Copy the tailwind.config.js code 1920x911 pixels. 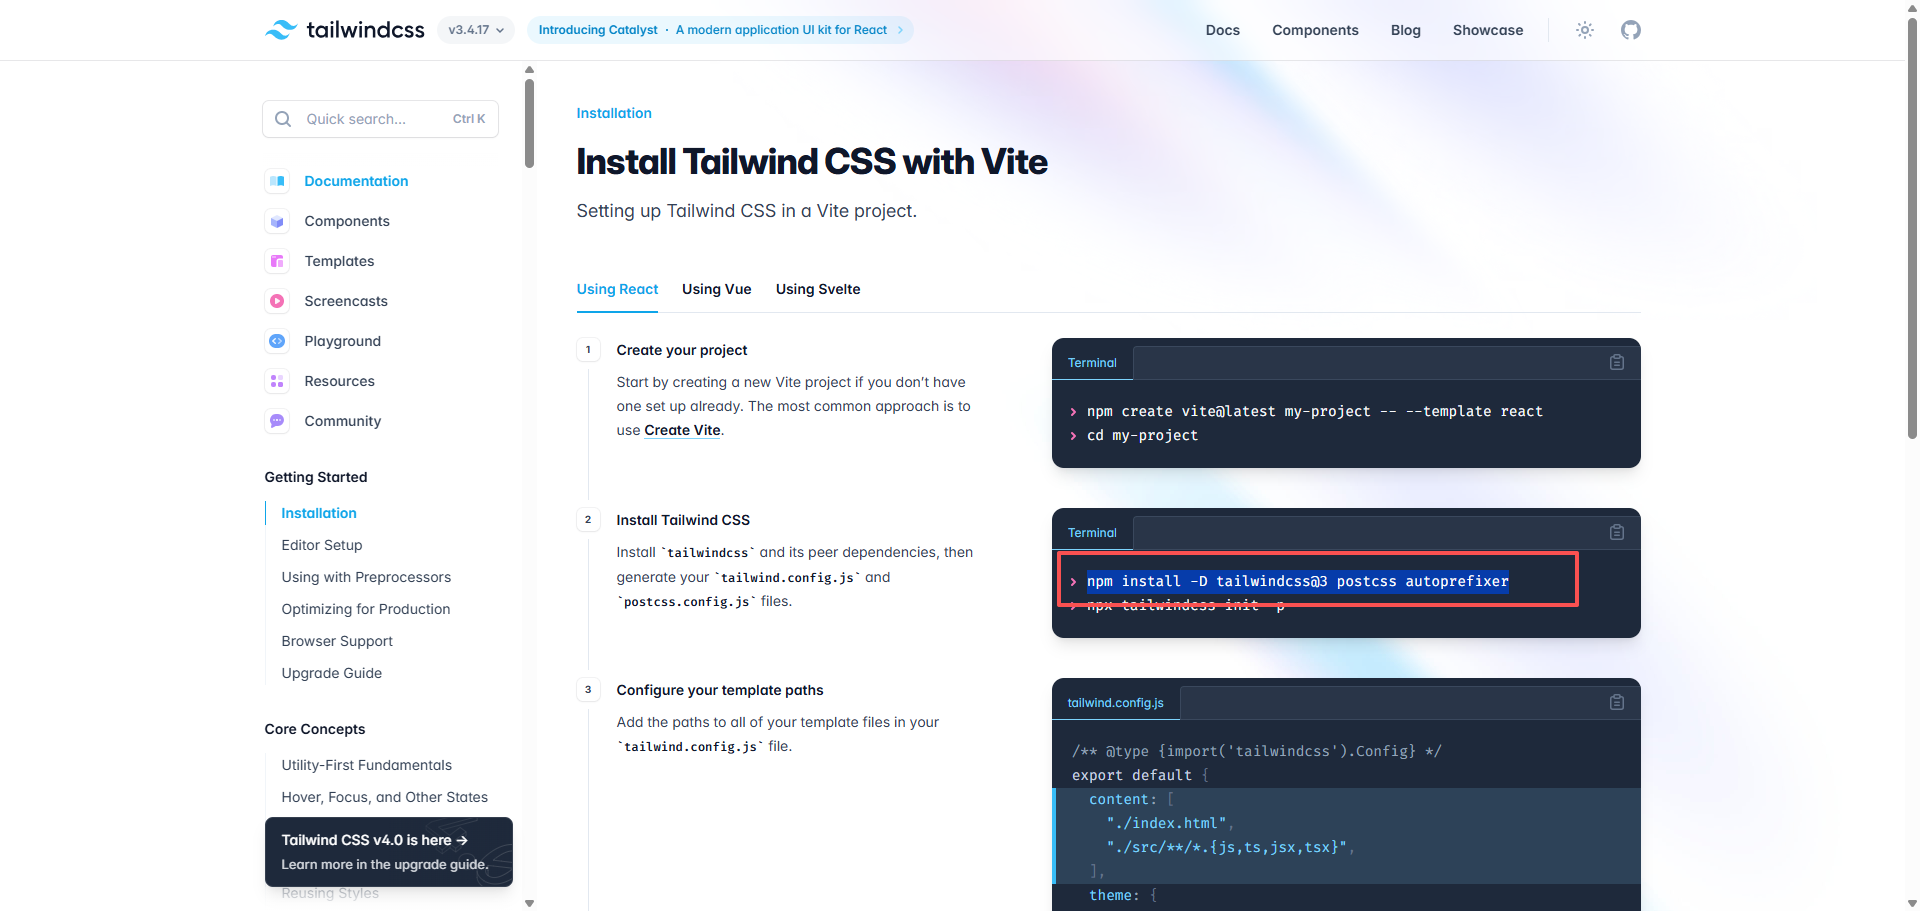pyautogui.click(x=1617, y=702)
